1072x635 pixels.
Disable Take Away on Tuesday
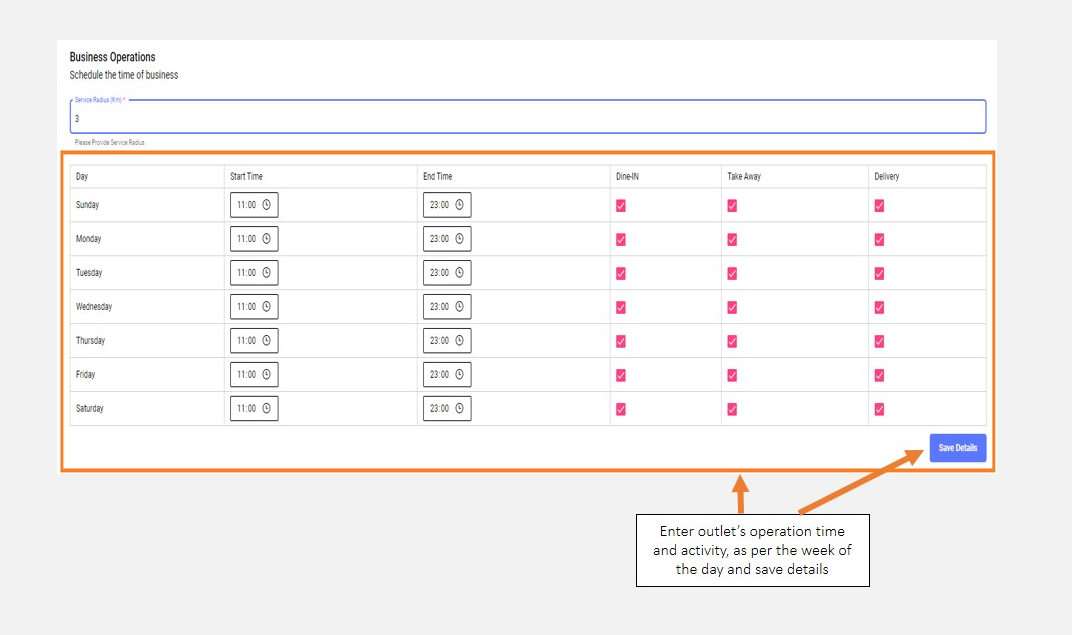732,273
